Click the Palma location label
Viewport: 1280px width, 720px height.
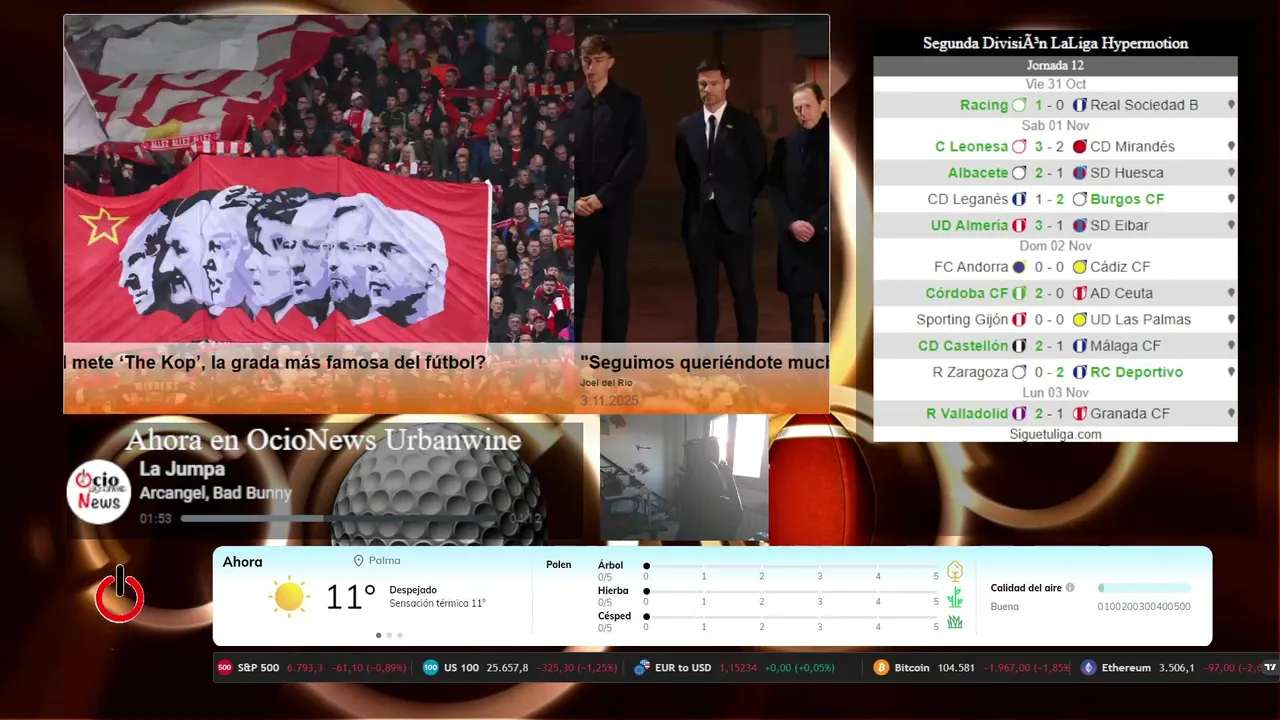(384, 561)
